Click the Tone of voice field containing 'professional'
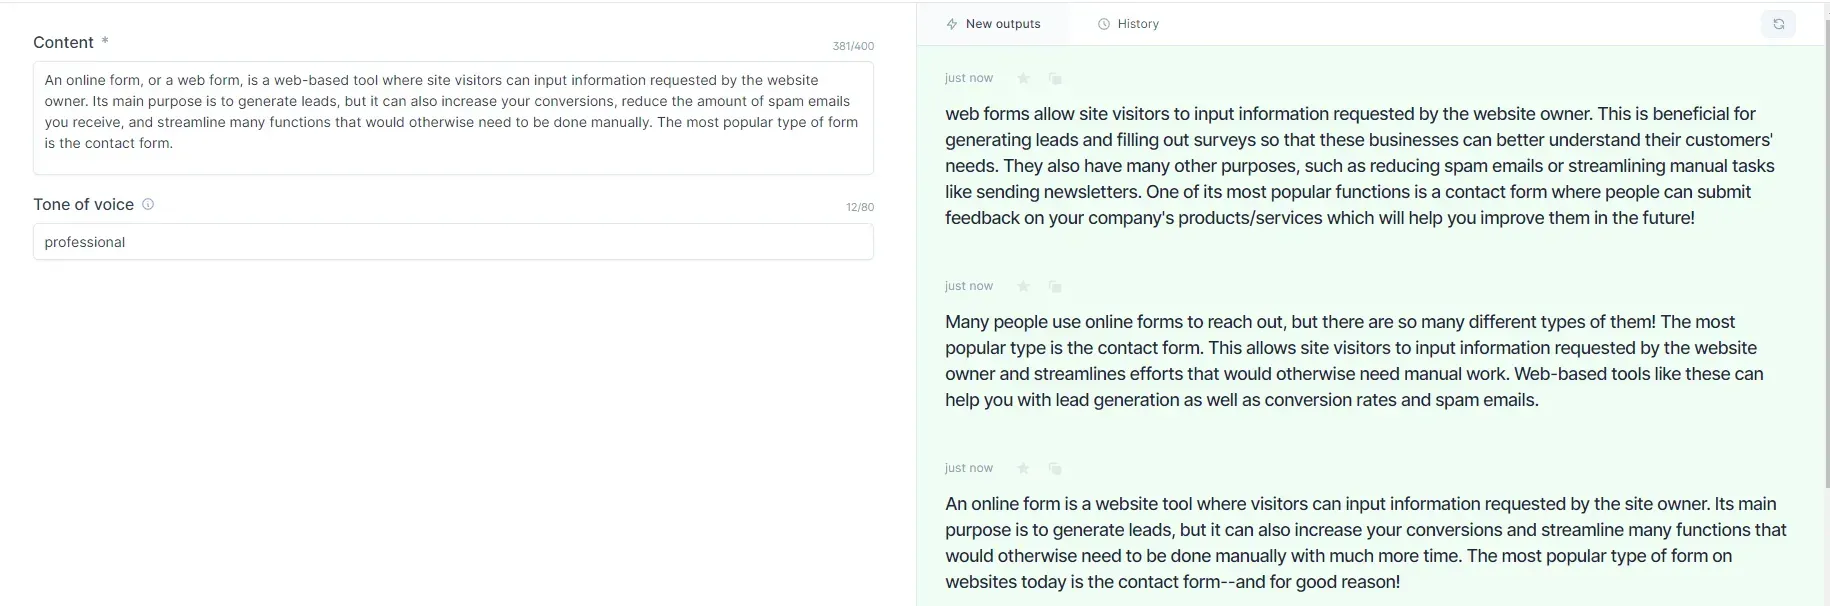Viewport: 1830px width, 606px height. (453, 242)
